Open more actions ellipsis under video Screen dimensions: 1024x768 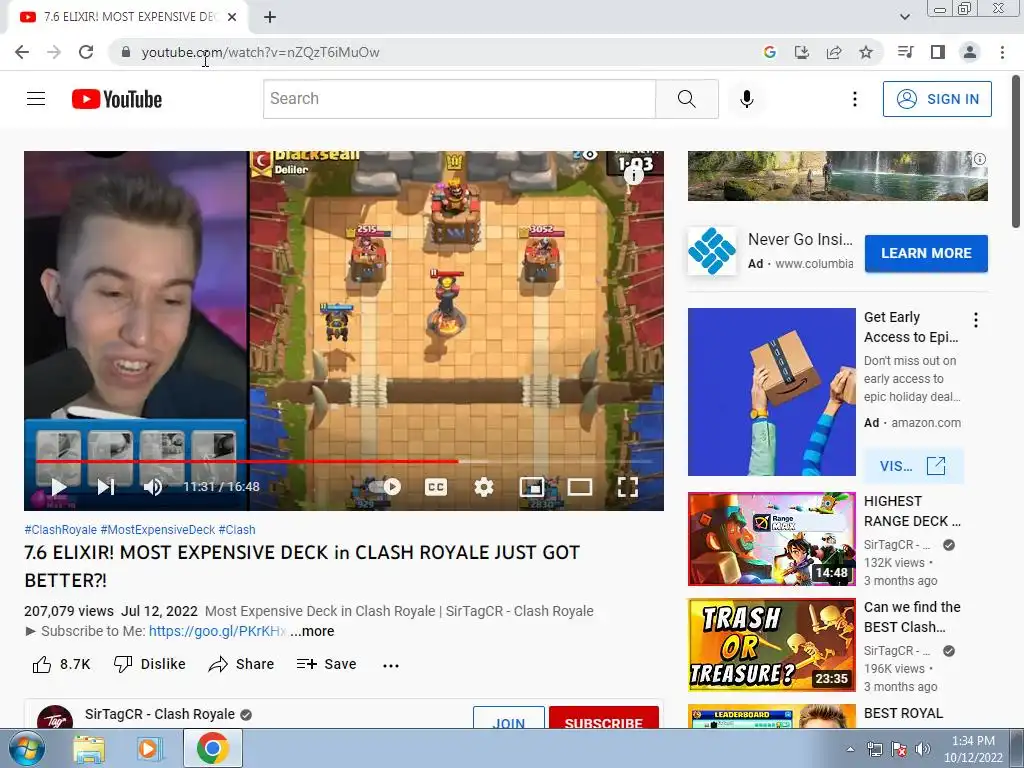[391, 665]
